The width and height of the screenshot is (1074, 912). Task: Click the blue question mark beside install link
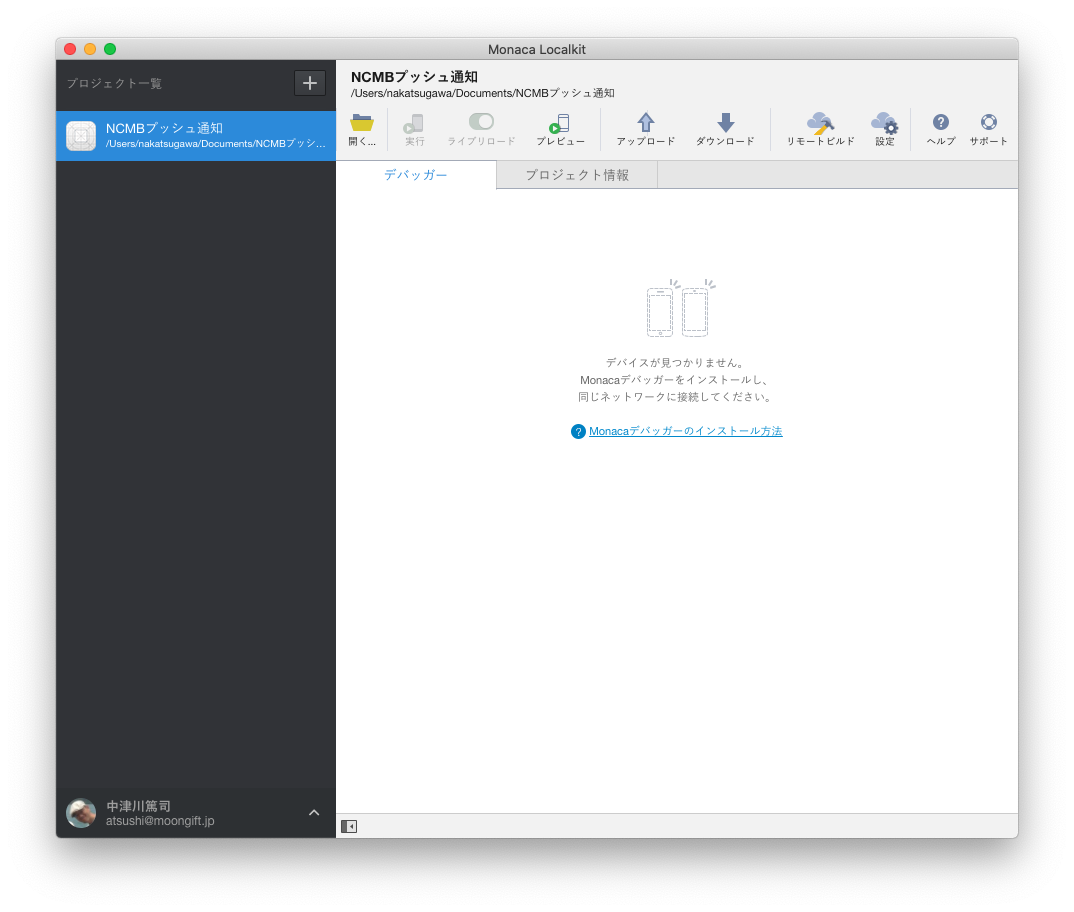578,432
